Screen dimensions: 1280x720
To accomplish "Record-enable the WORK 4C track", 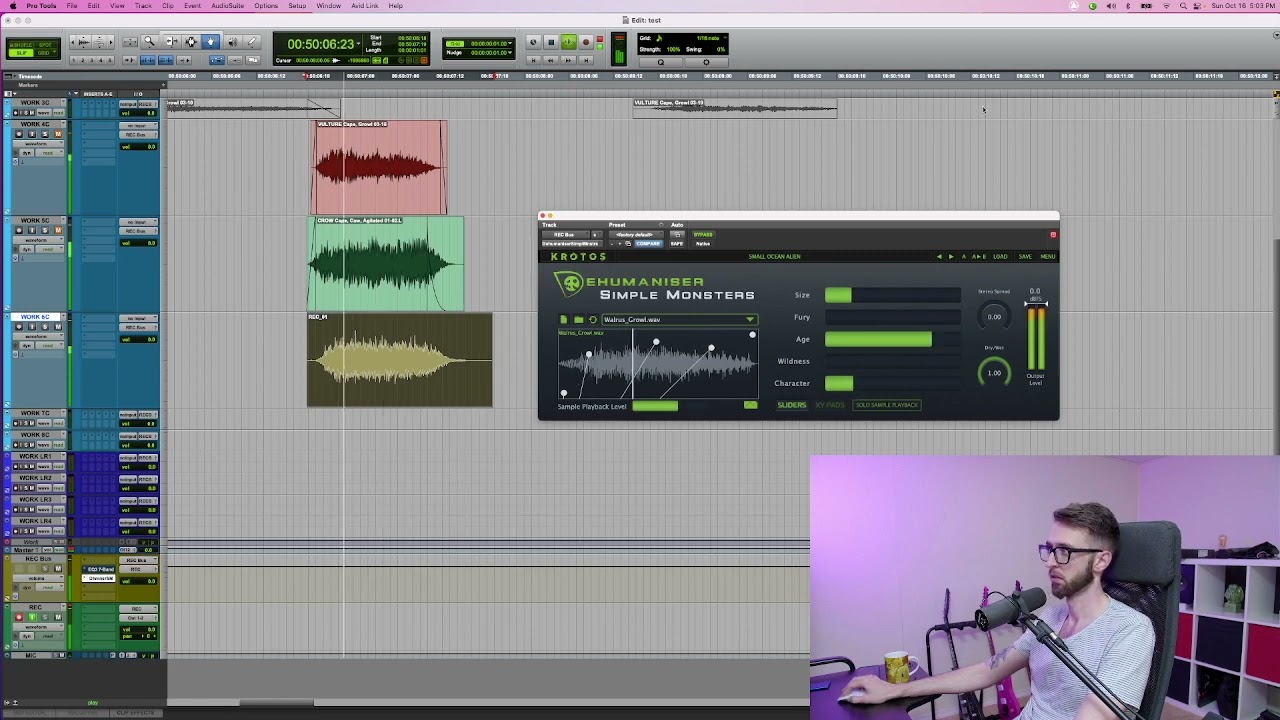I will click(x=19, y=134).
